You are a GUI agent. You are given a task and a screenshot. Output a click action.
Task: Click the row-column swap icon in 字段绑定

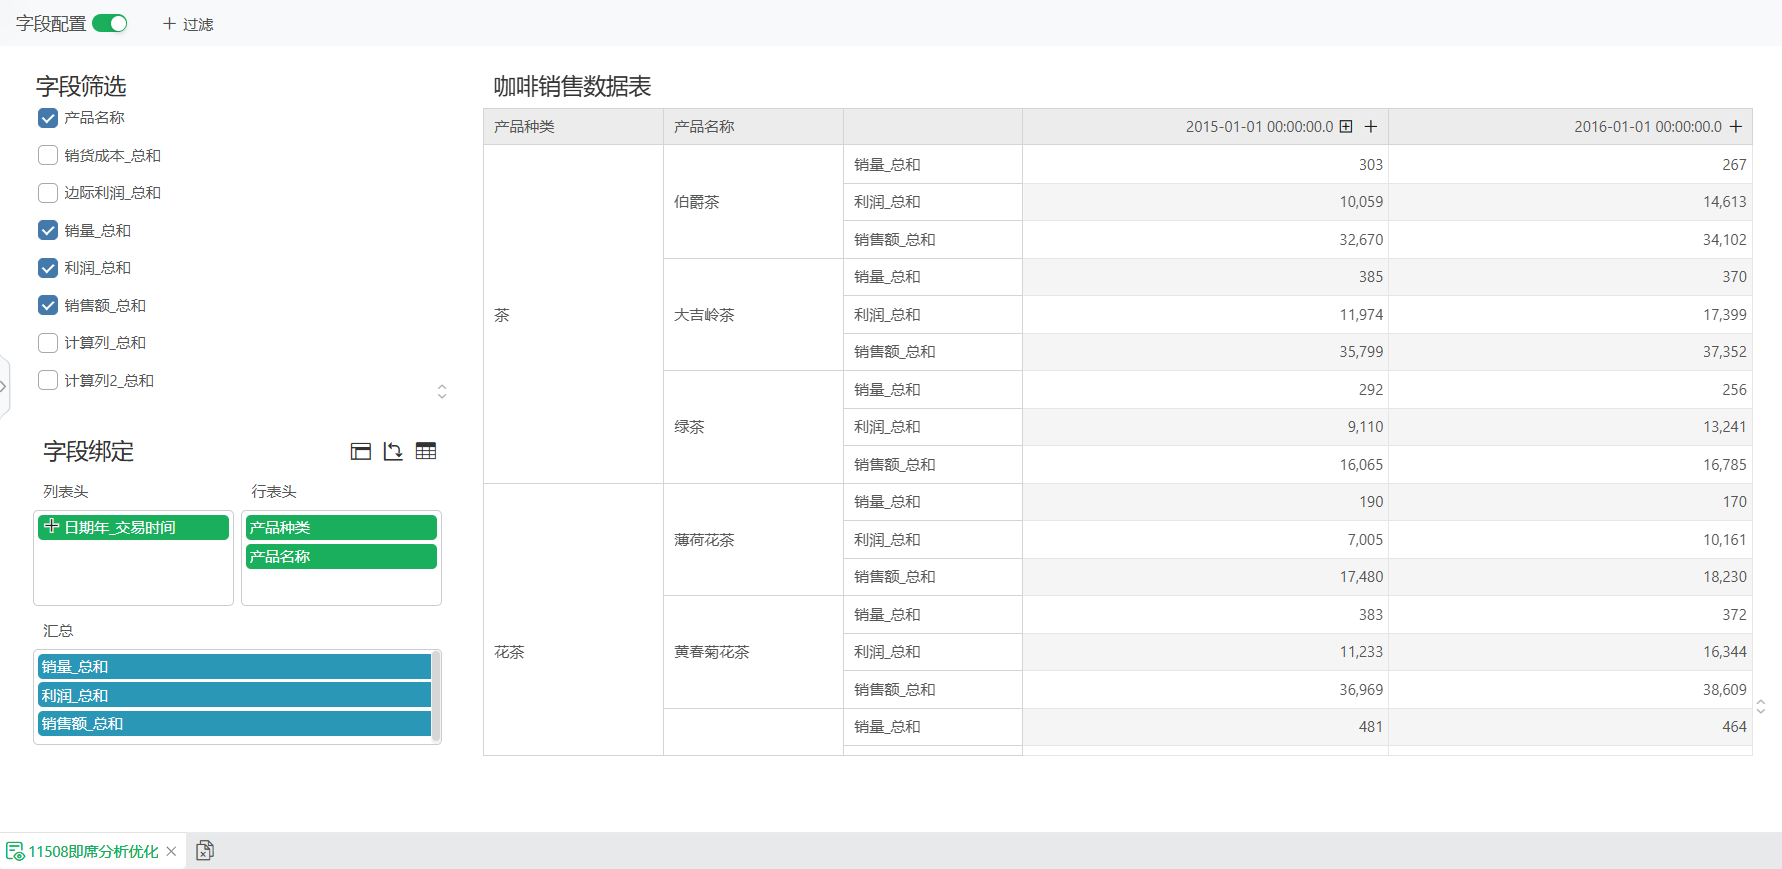pyautogui.click(x=393, y=452)
